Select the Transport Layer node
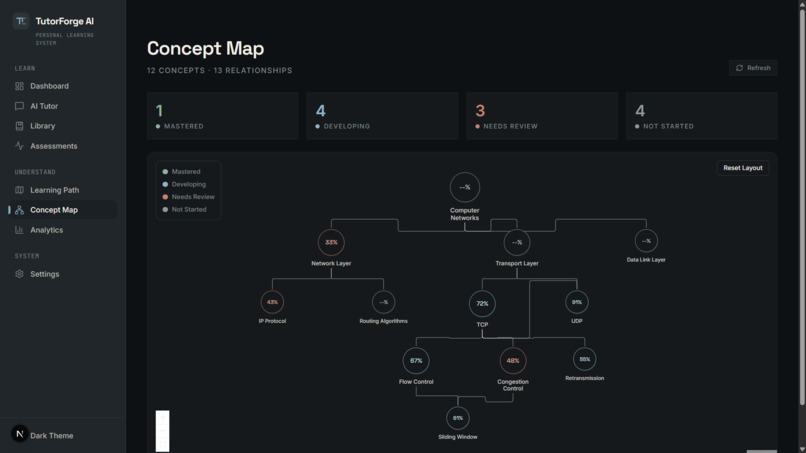This screenshot has width=806, height=453. [517, 242]
